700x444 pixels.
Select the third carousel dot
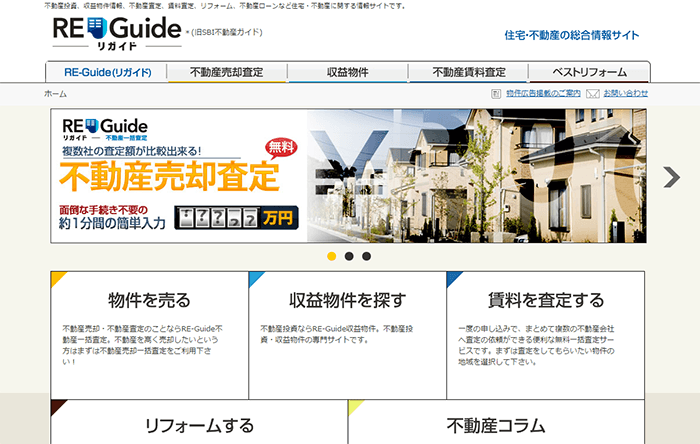click(367, 256)
